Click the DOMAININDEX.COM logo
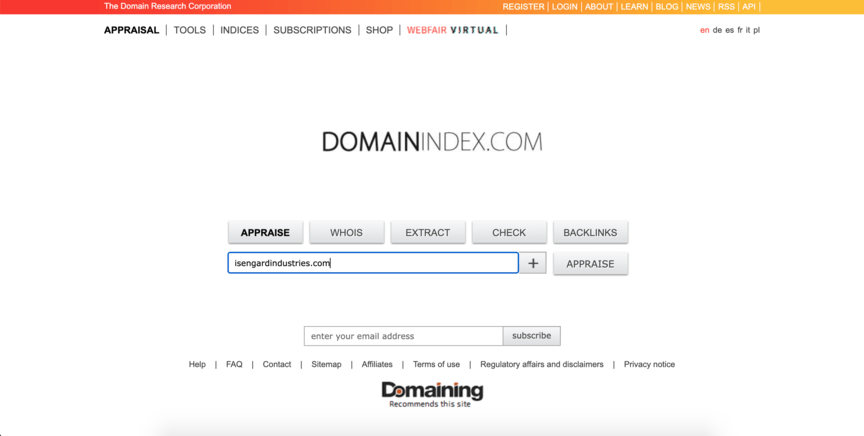This screenshot has height=436, width=864. (432, 142)
